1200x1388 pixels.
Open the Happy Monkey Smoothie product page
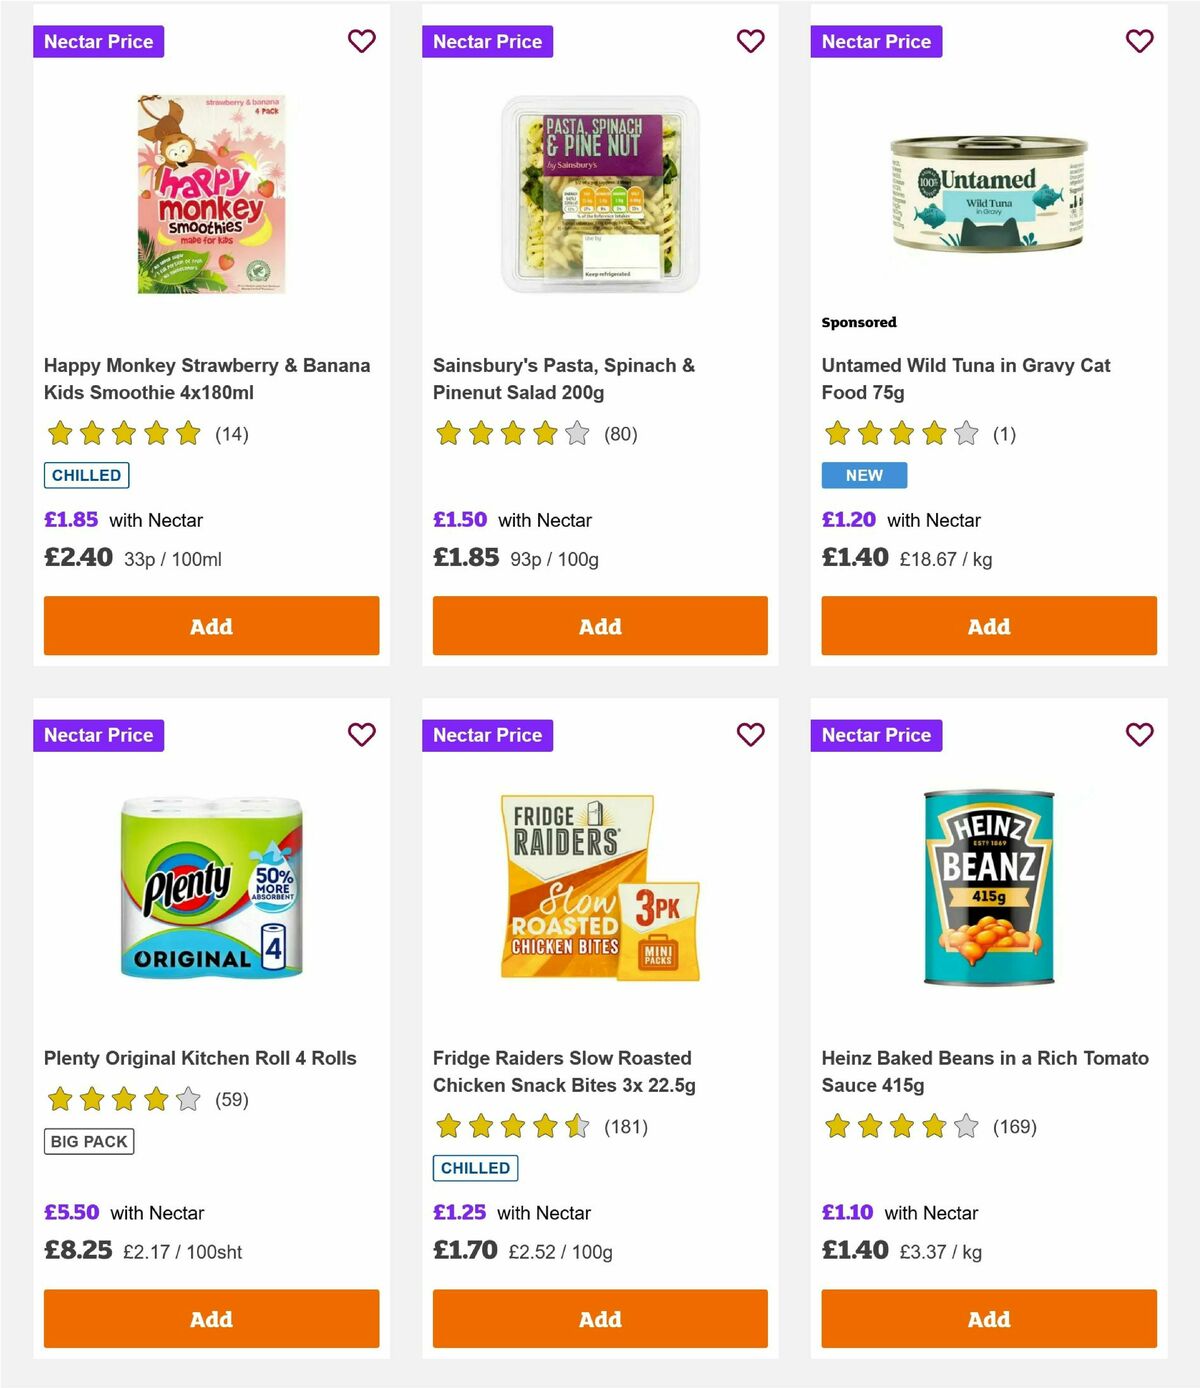207,379
